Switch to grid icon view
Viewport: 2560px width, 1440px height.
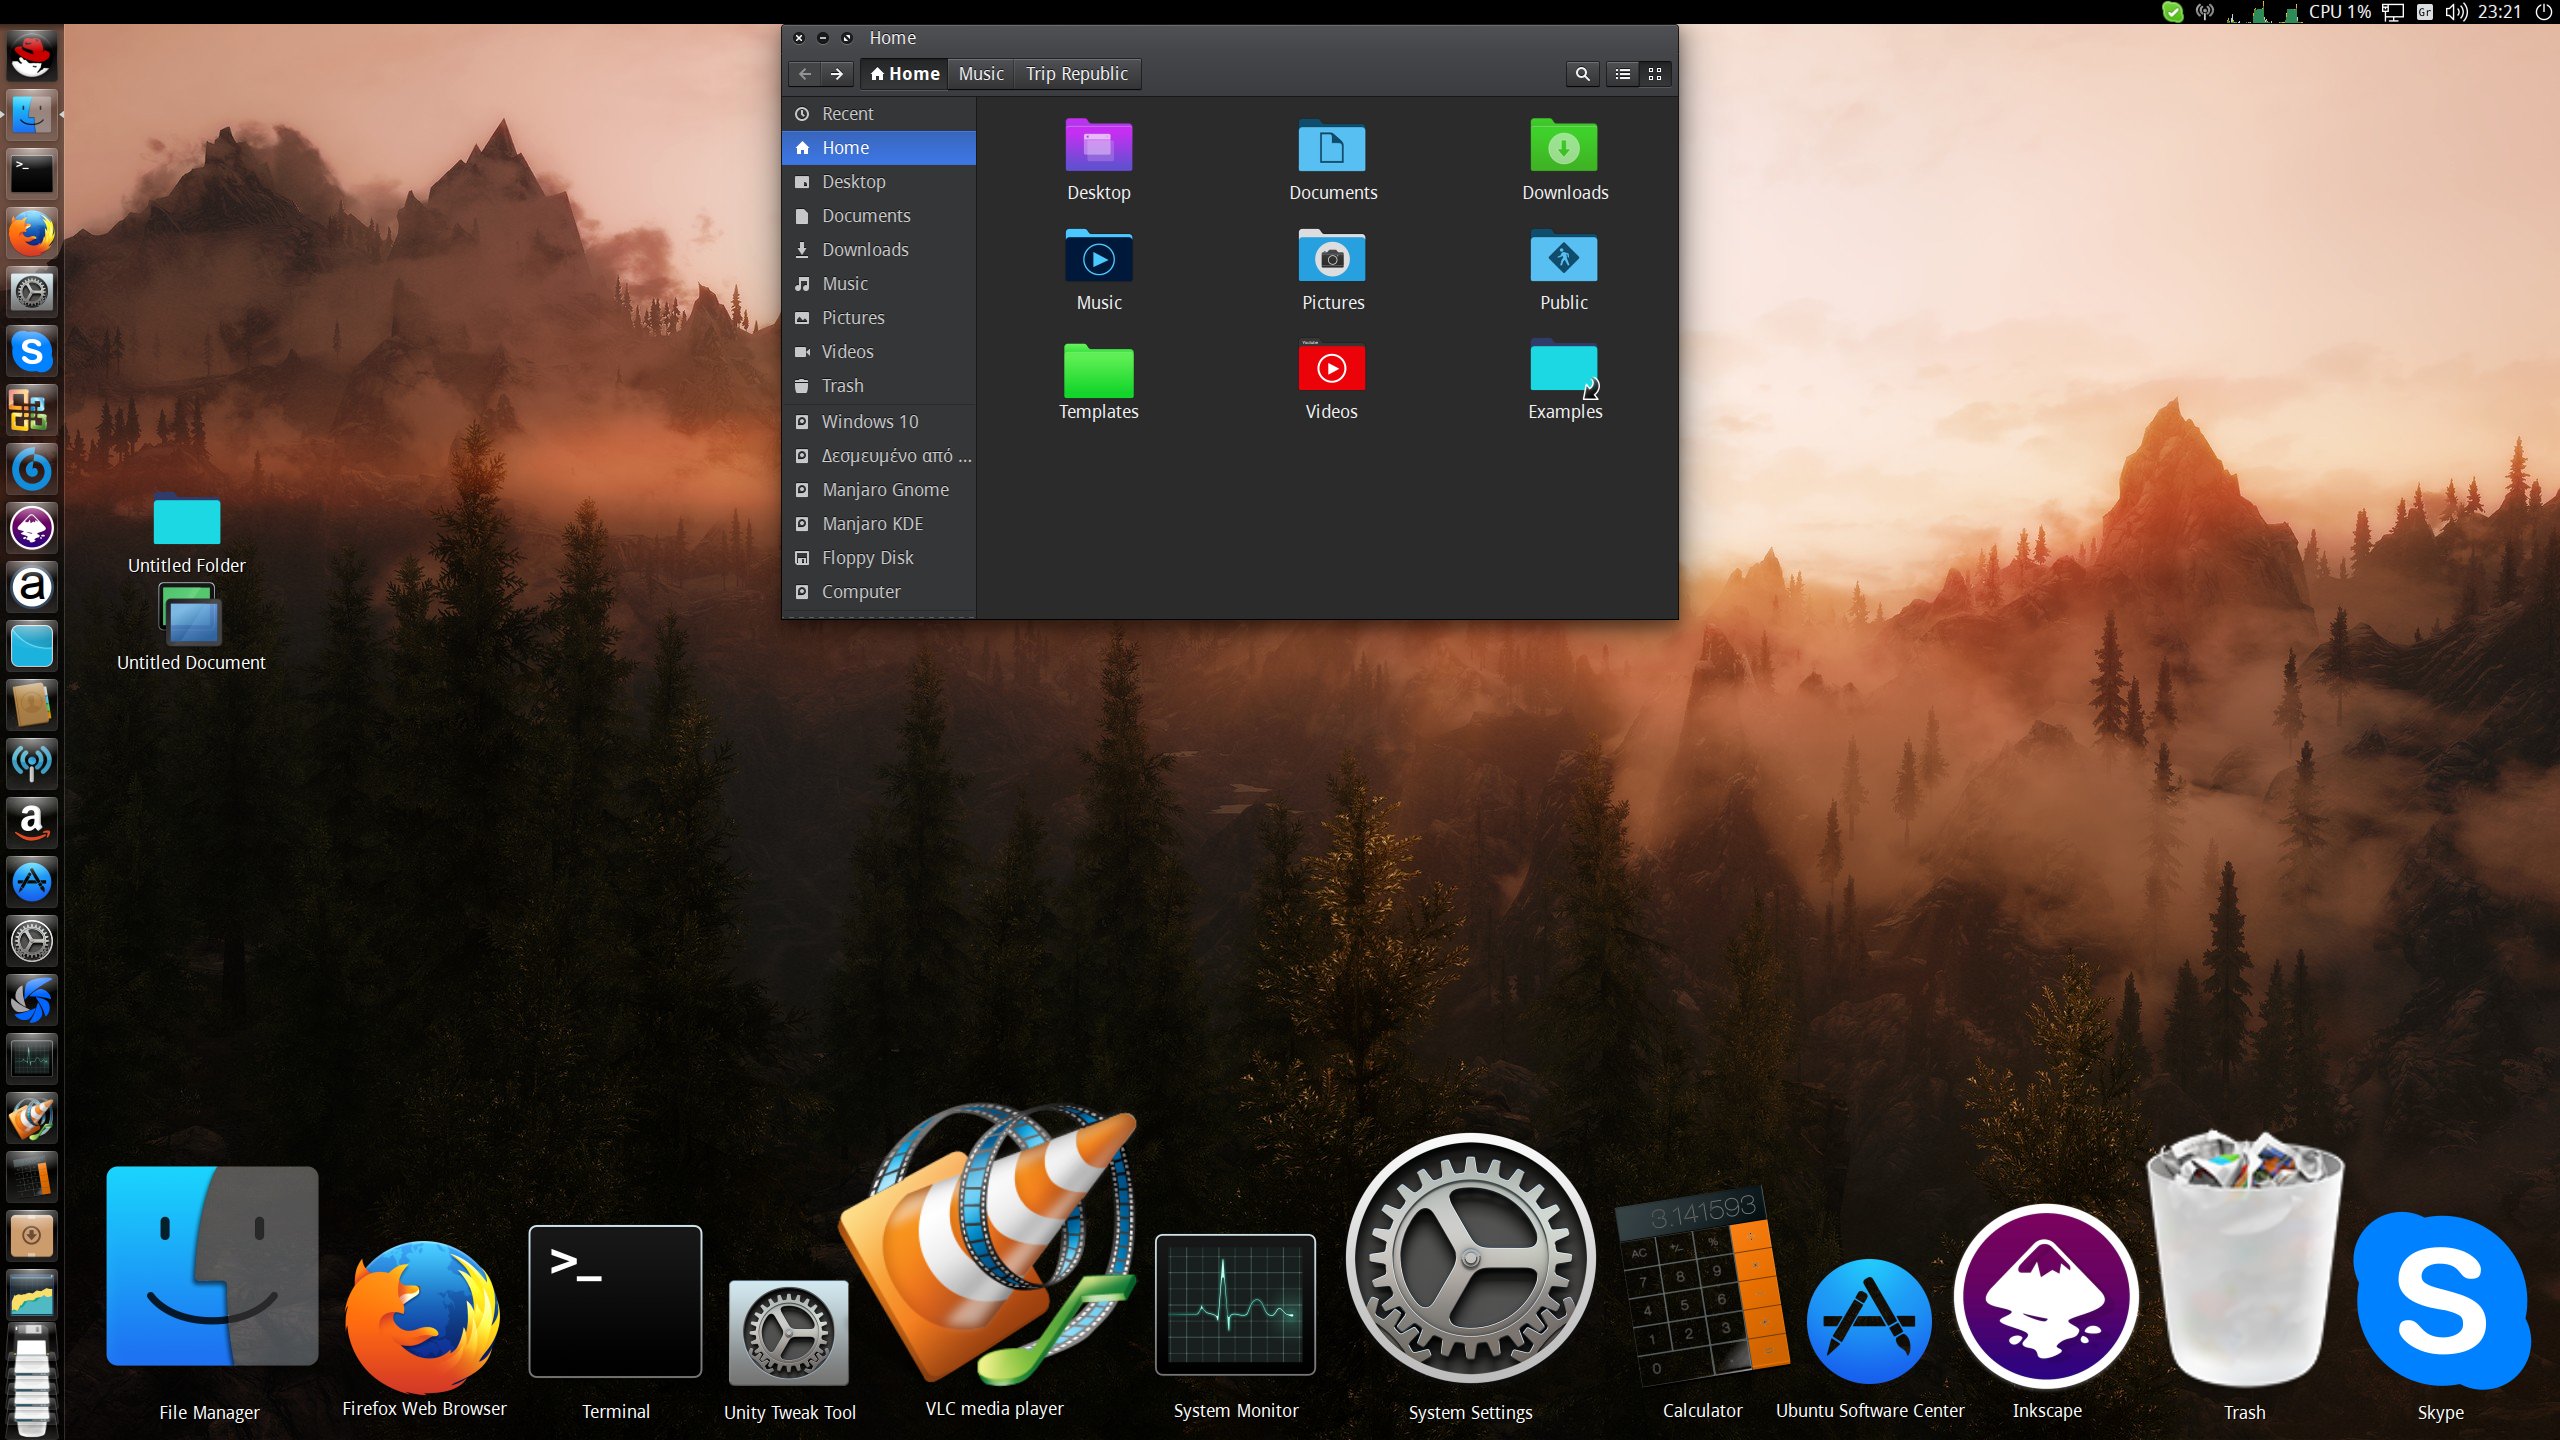1655,74
